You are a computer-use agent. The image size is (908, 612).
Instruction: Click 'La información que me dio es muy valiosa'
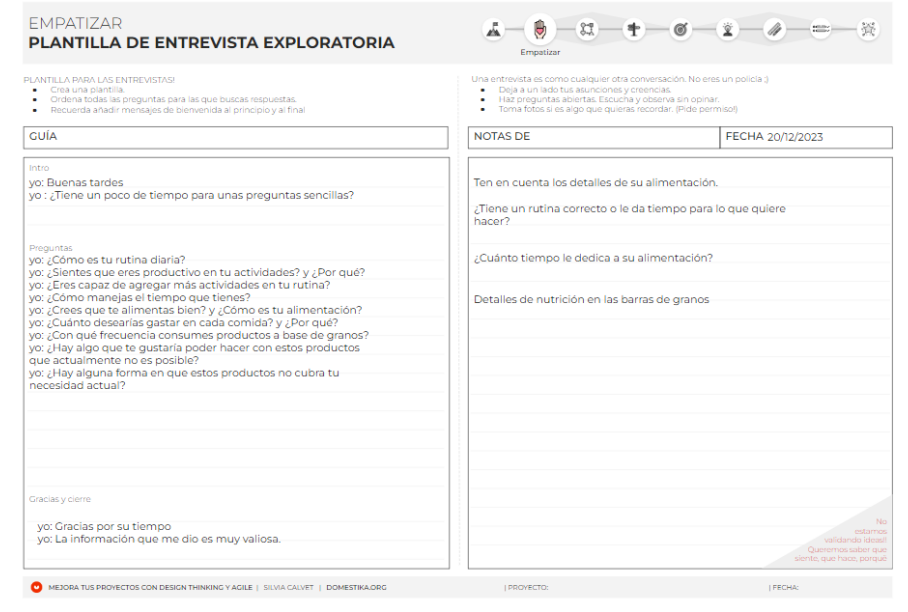pyautogui.click(x=167, y=539)
